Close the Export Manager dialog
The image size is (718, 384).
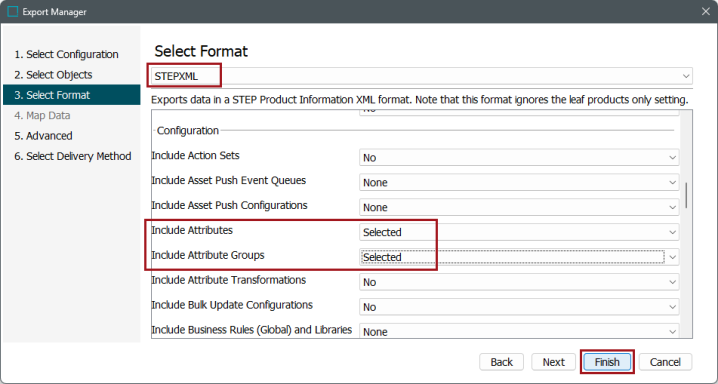coord(706,11)
